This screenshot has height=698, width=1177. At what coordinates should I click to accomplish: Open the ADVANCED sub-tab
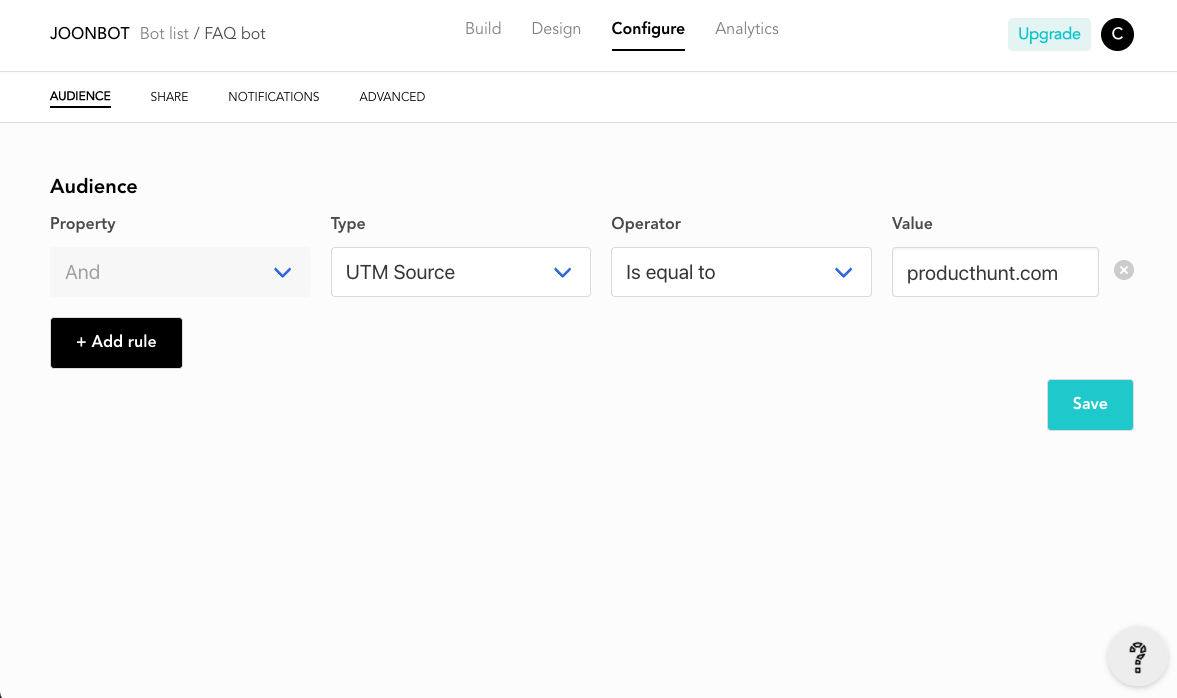tap(392, 97)
